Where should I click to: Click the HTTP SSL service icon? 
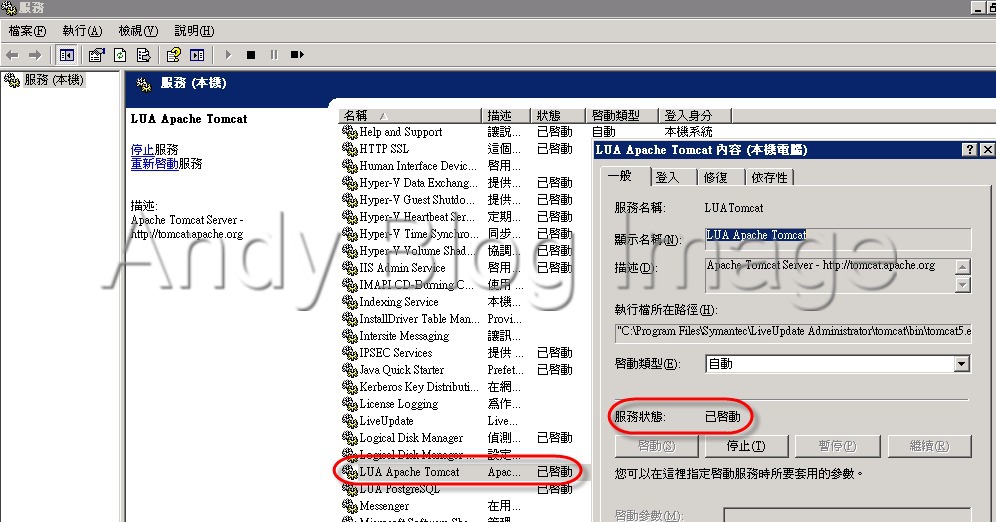[349, 149]
